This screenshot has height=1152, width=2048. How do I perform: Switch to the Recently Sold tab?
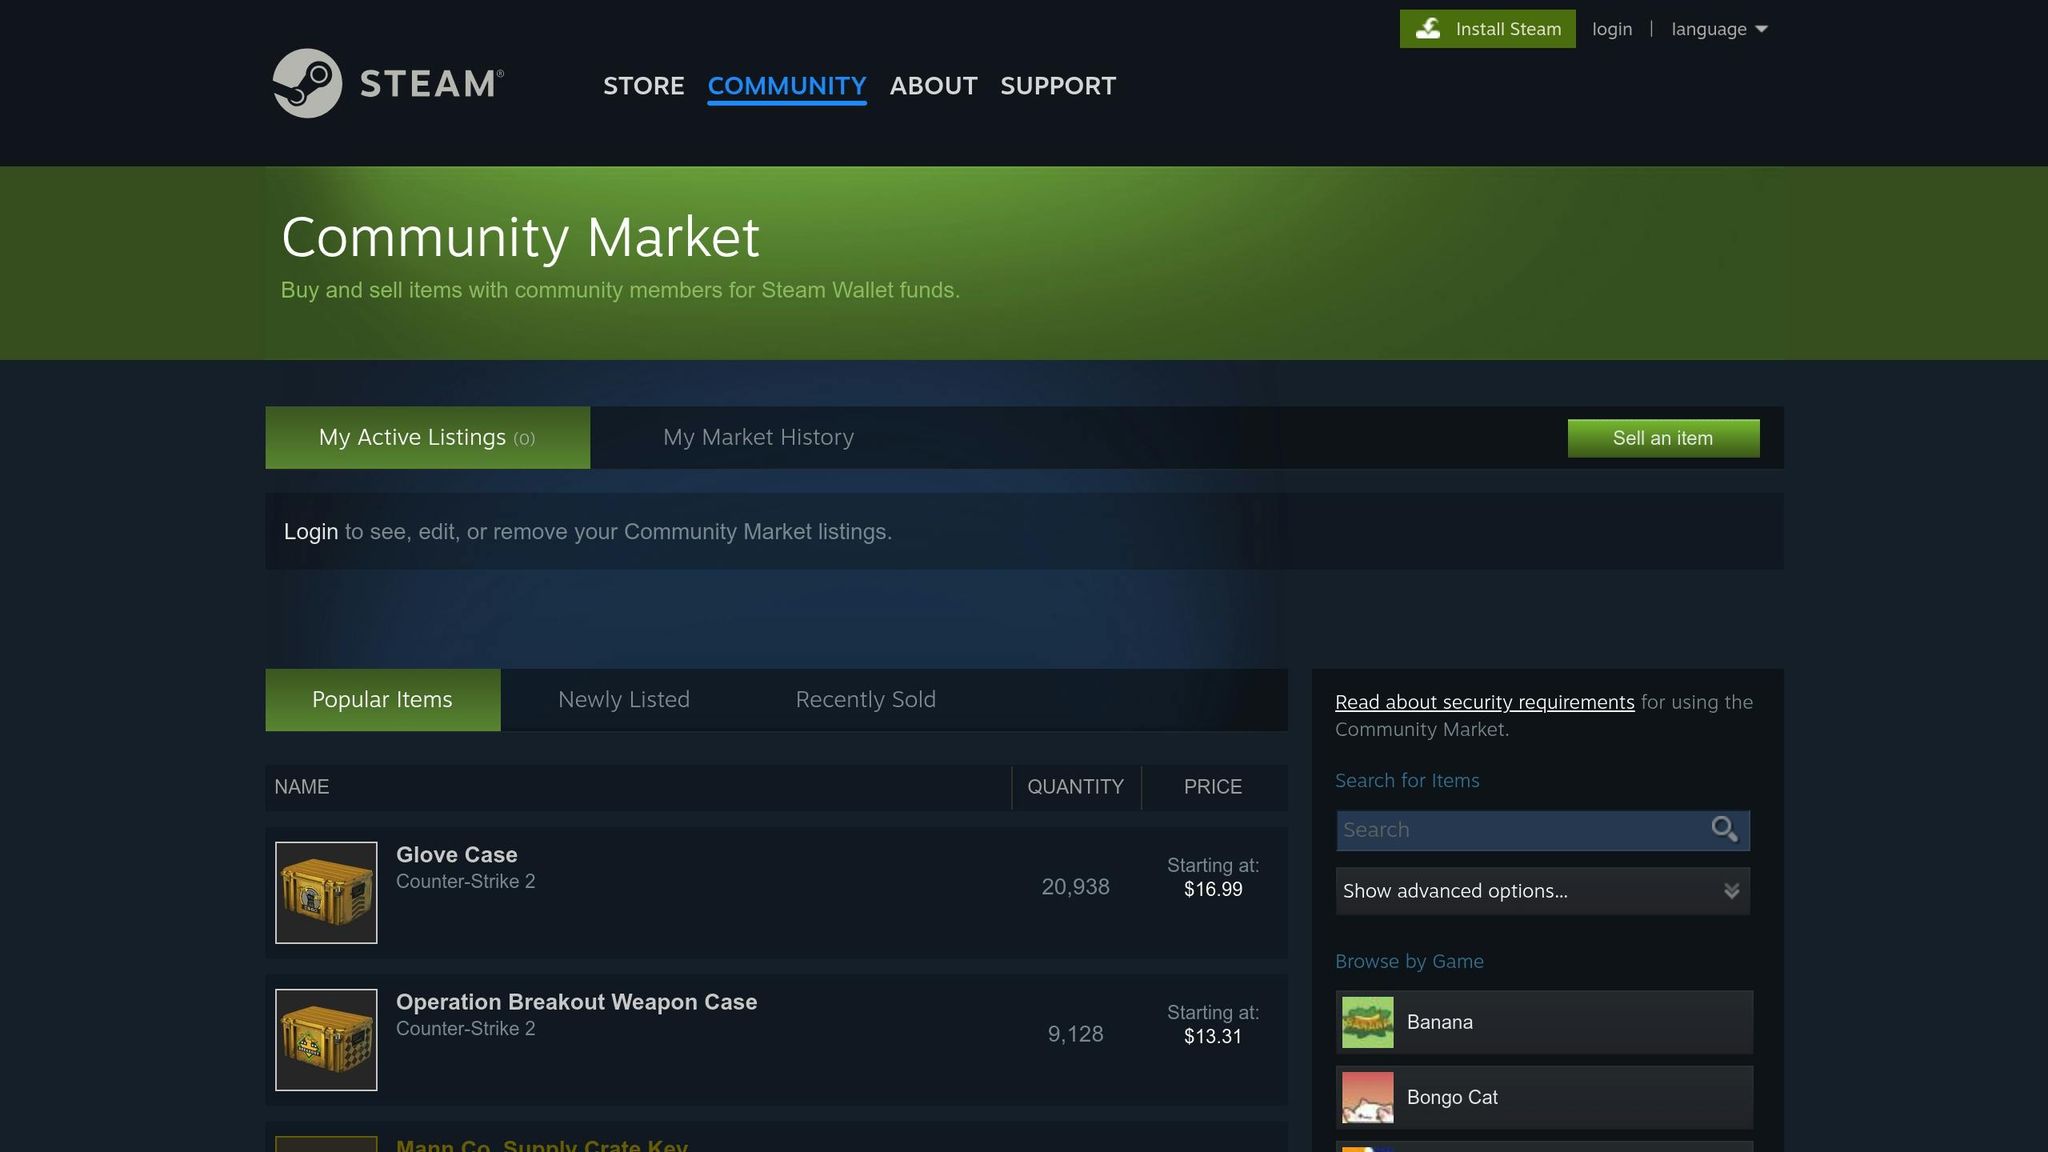click(865, 700)
